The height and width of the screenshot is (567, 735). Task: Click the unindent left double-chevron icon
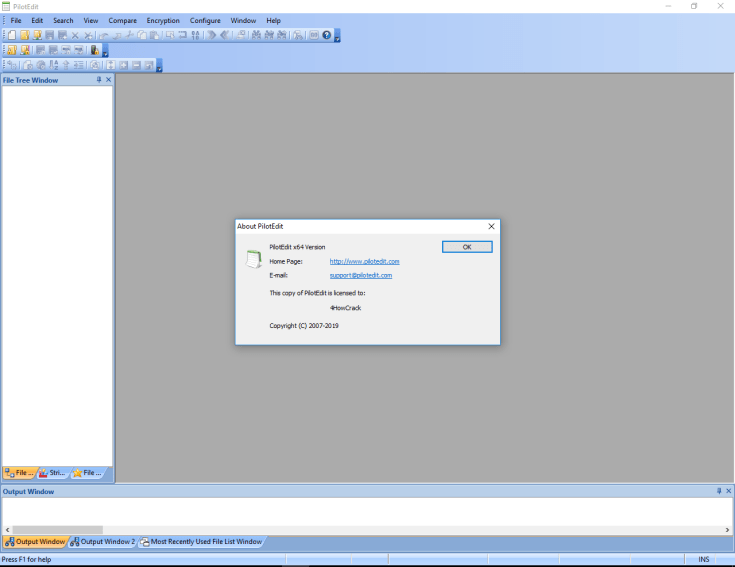click(x=225, y=35)
